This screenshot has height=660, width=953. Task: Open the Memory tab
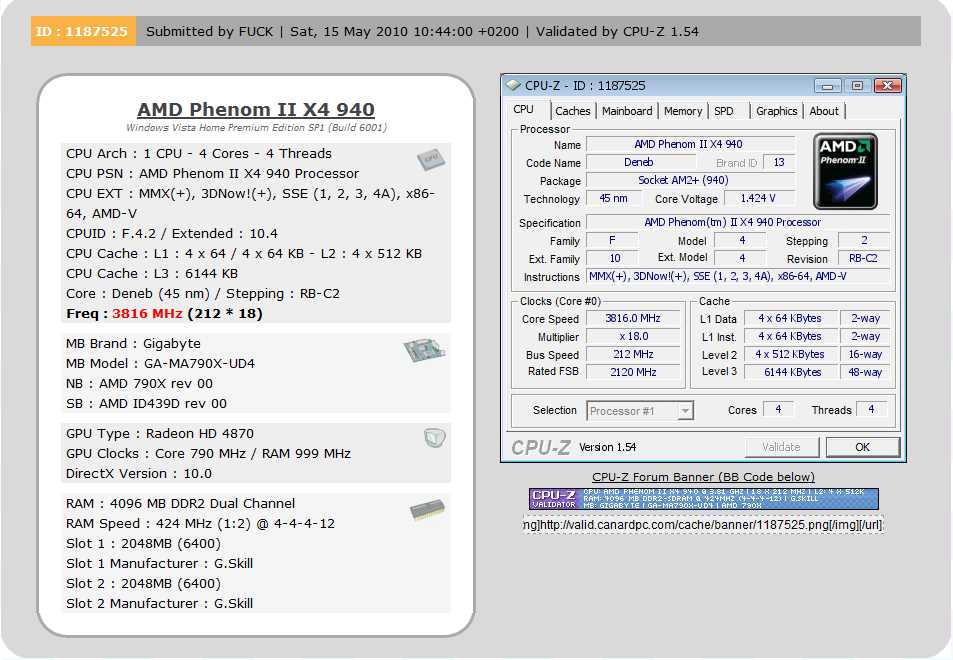click(x=683, y=111)
